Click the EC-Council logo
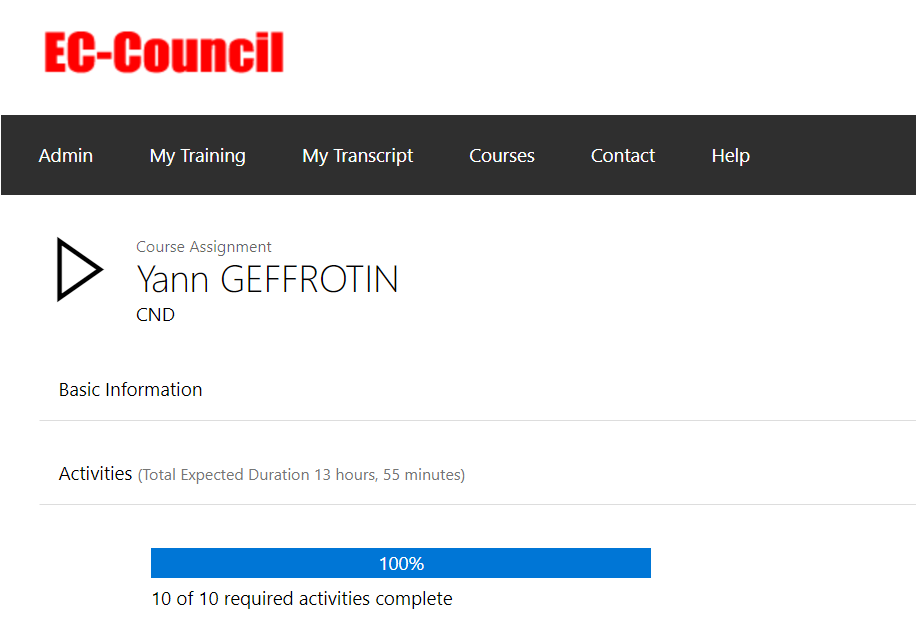The height and width of the screenshot is (636, 916). coord(164,52)
